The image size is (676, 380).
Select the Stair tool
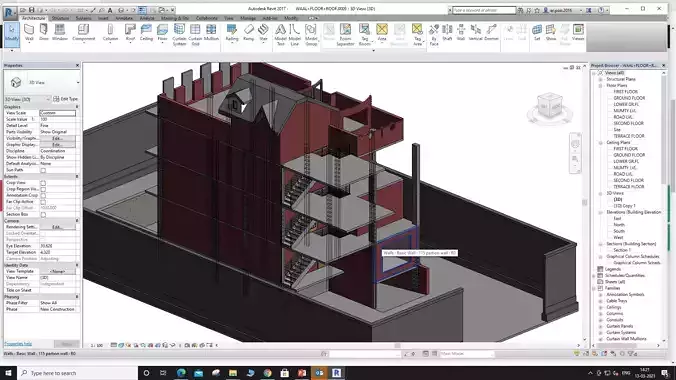pos(263,32)
